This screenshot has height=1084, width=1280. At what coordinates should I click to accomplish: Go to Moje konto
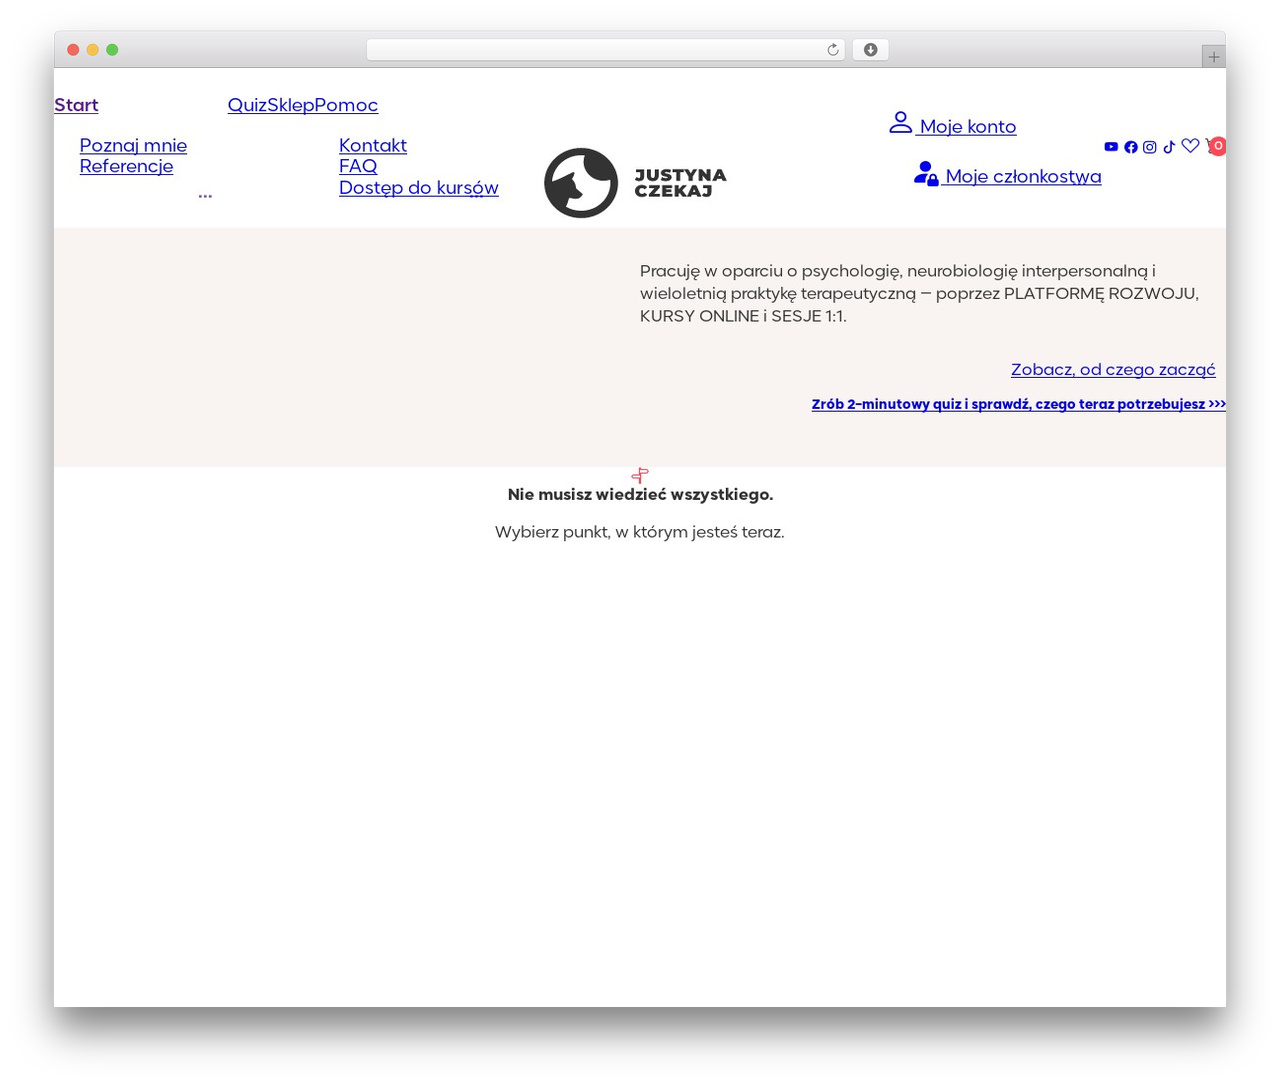pos(953,124)
